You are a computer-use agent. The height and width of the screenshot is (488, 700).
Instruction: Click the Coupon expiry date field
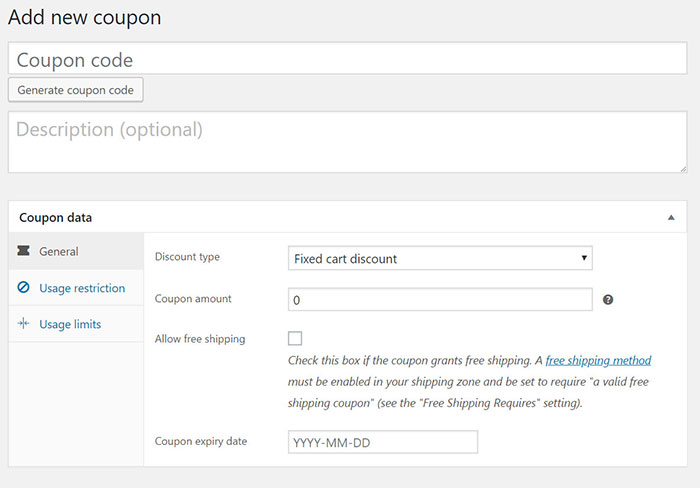coord(383,442)
